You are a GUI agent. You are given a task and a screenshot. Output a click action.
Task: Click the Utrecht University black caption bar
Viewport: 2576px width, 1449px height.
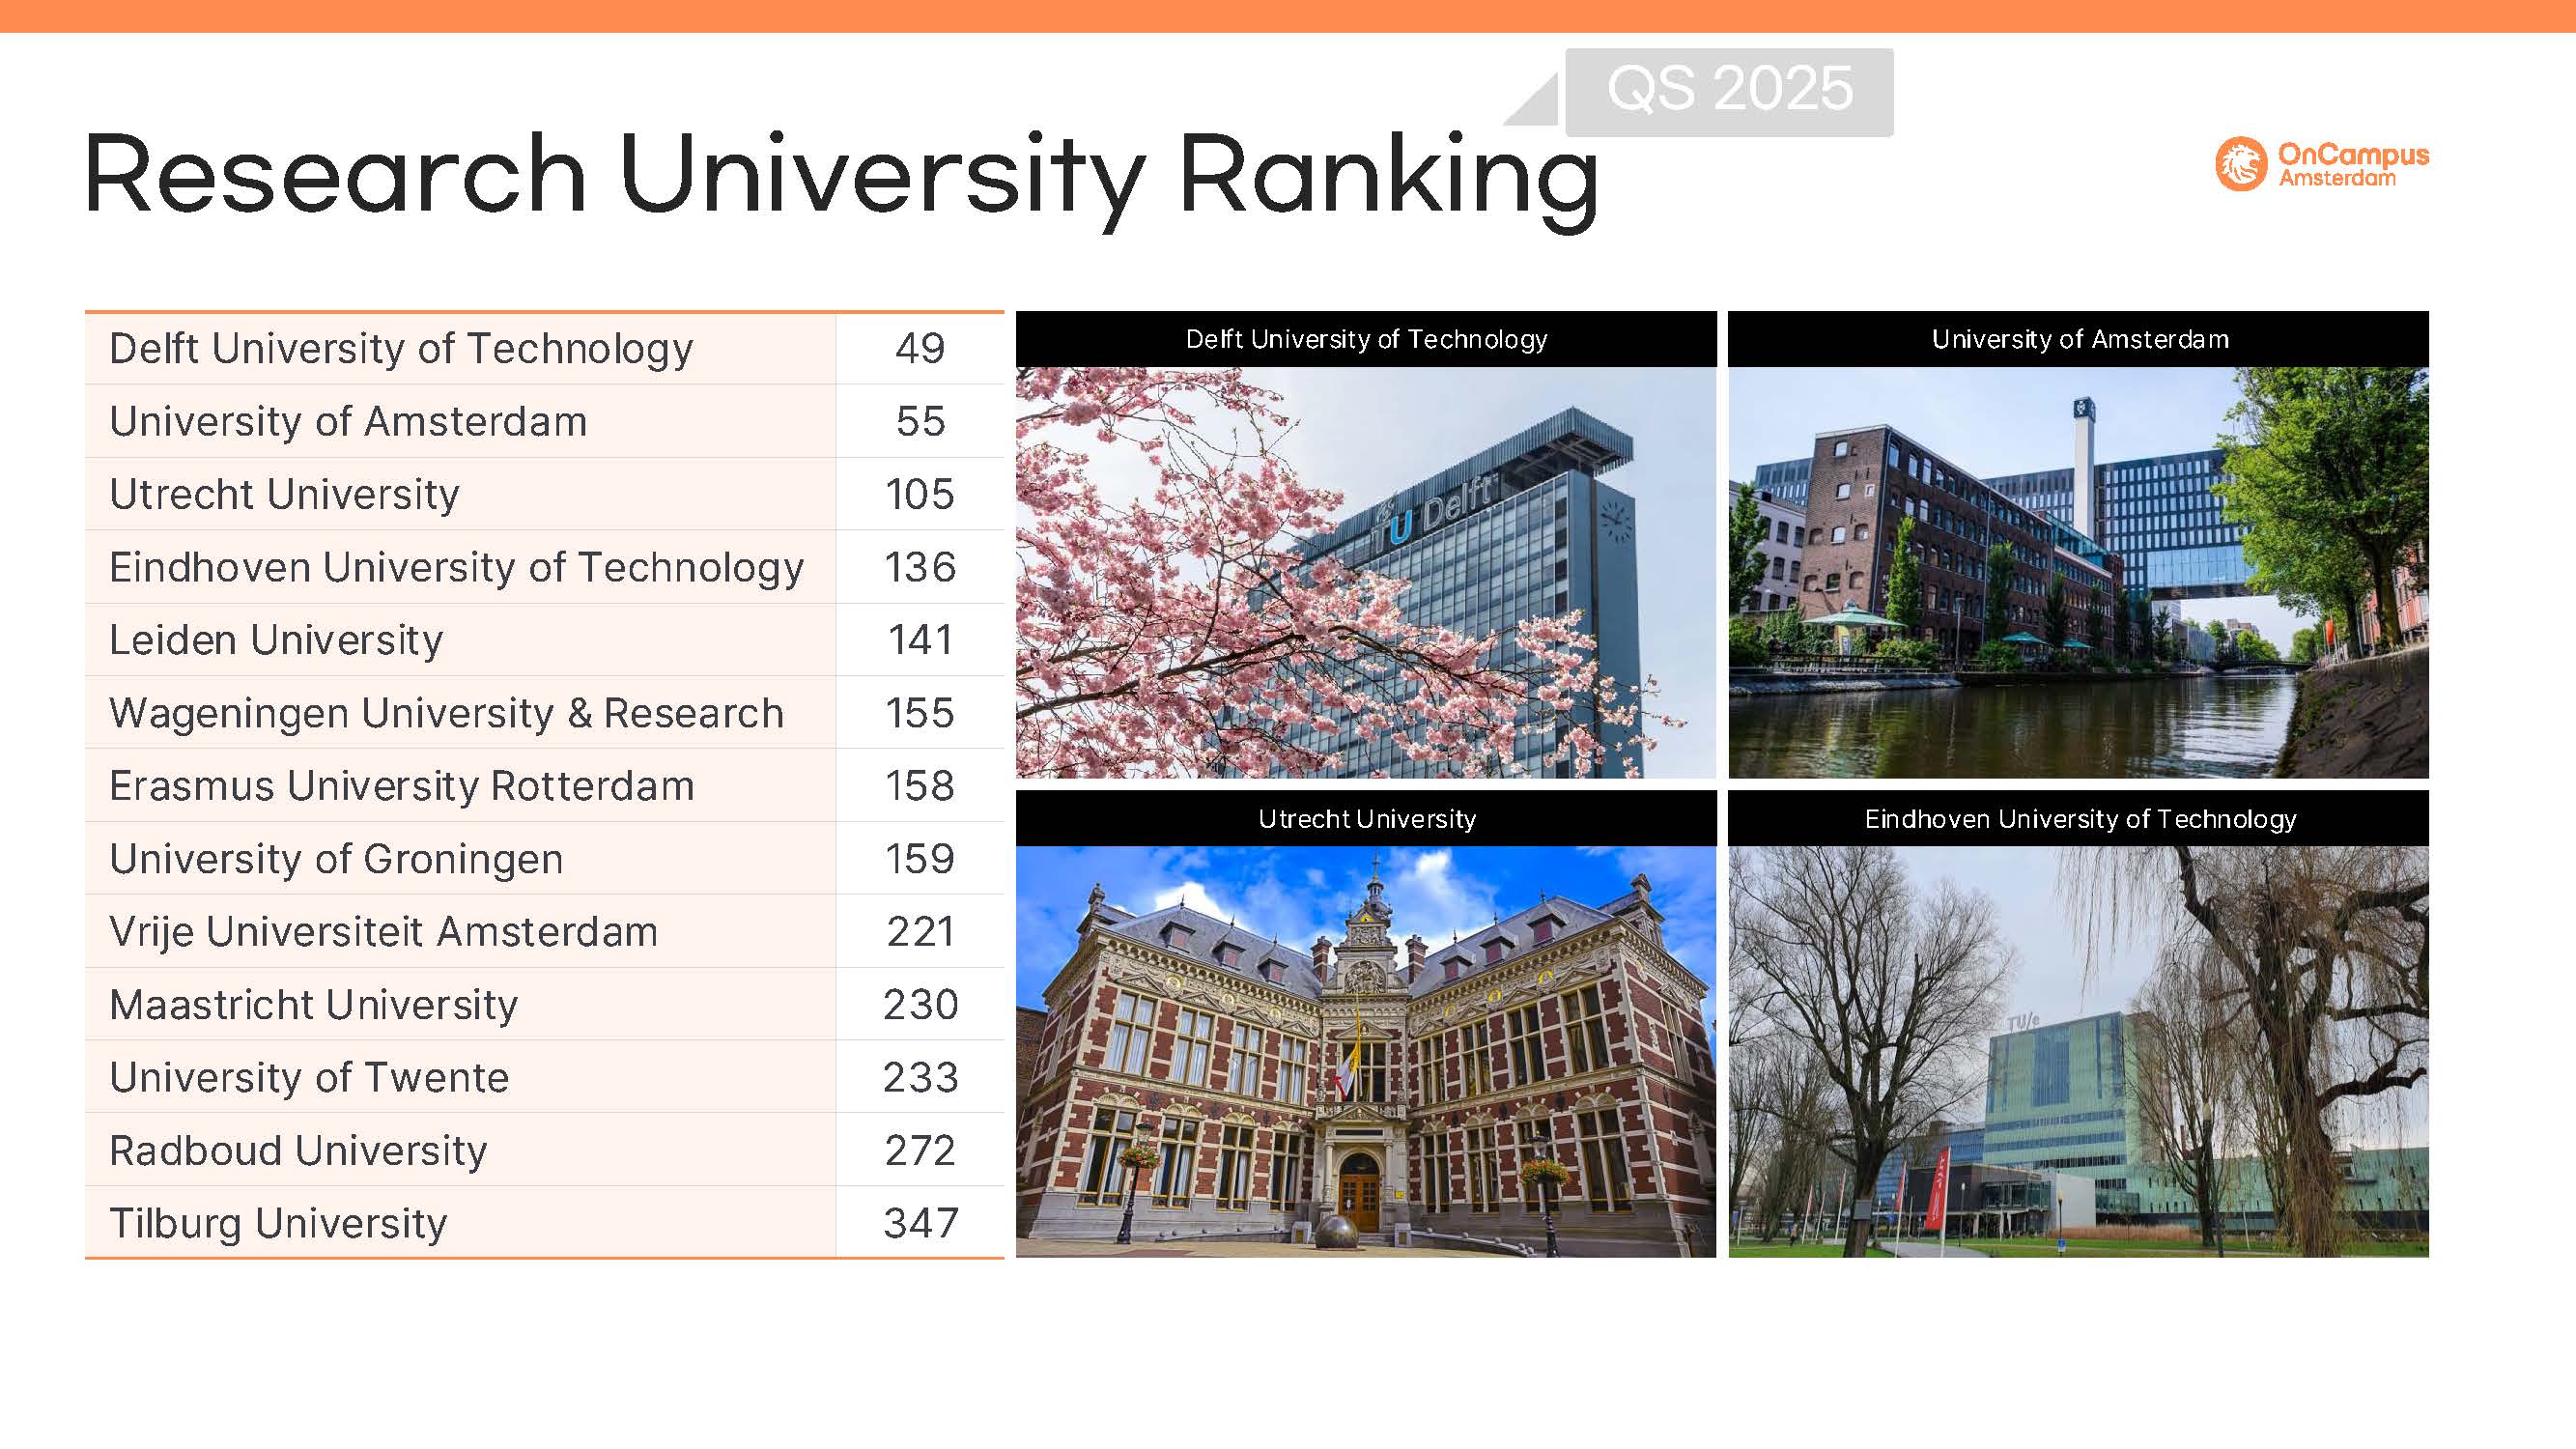1365,819
